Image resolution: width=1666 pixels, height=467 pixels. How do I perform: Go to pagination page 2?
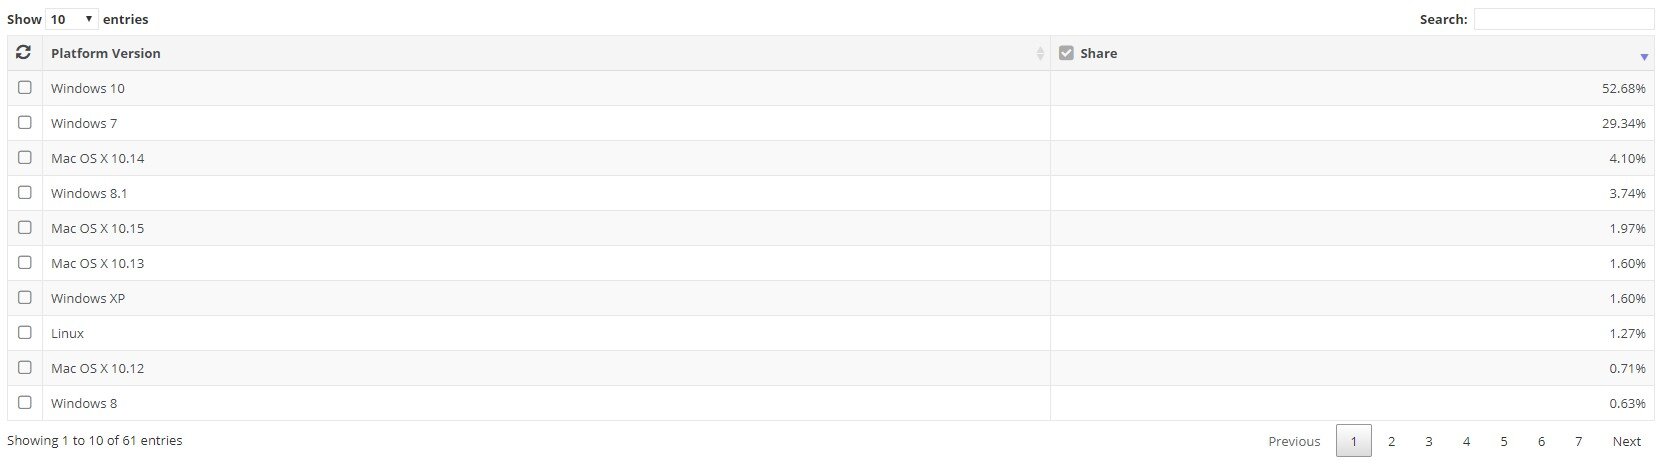[1391, 441]
